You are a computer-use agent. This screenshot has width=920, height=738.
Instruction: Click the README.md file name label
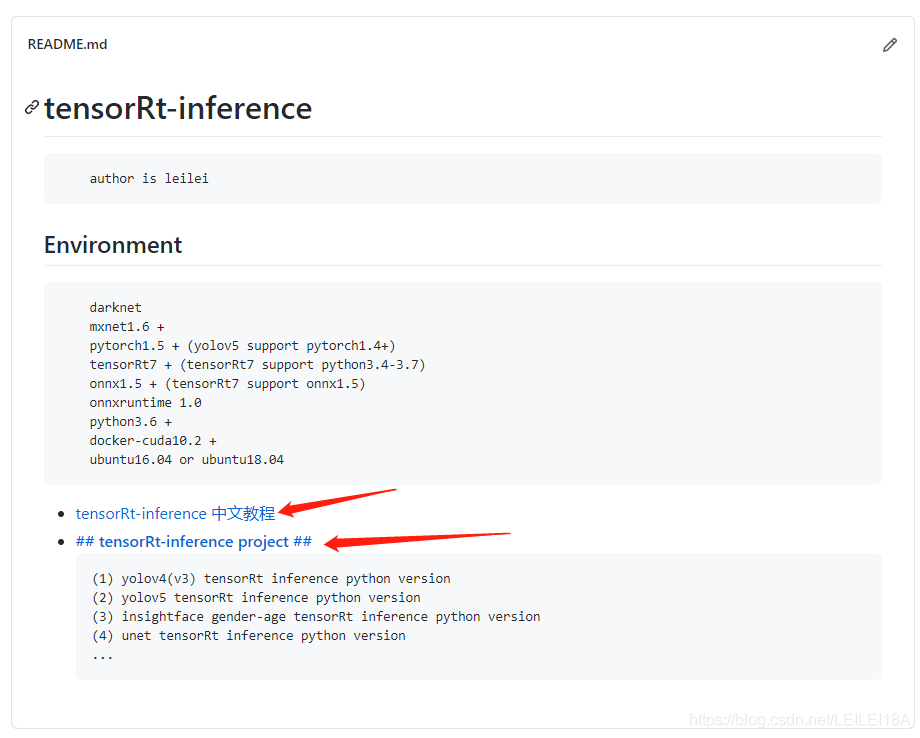click(67, 44)
